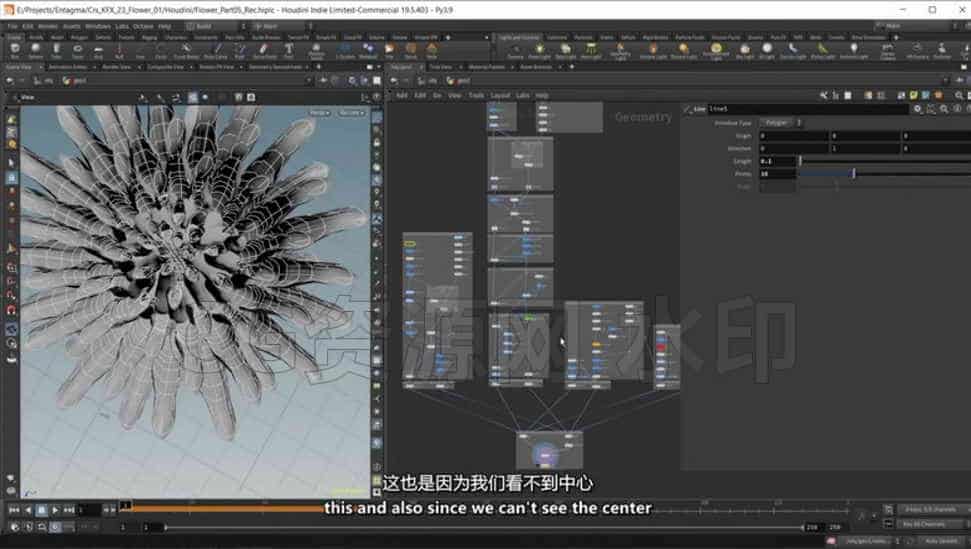Select the Helix shelf tool

pos(431,50)
